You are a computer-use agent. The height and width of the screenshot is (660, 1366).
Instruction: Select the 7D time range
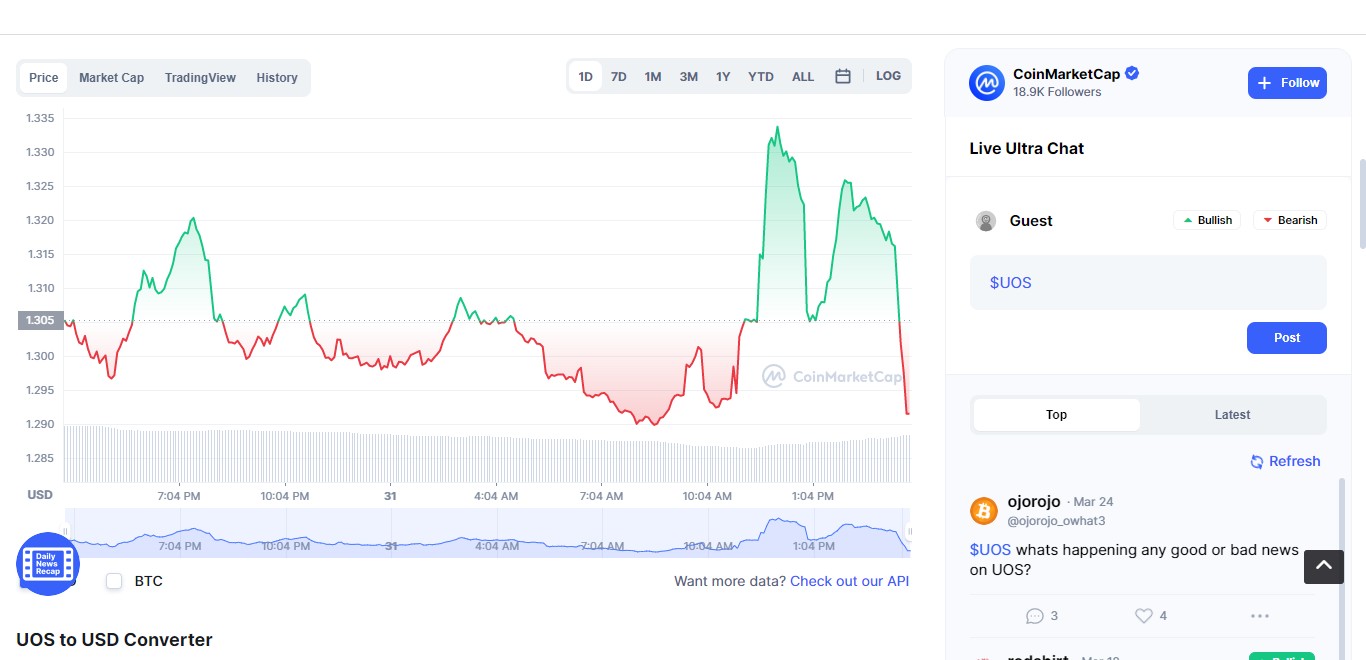coord(619,76)
